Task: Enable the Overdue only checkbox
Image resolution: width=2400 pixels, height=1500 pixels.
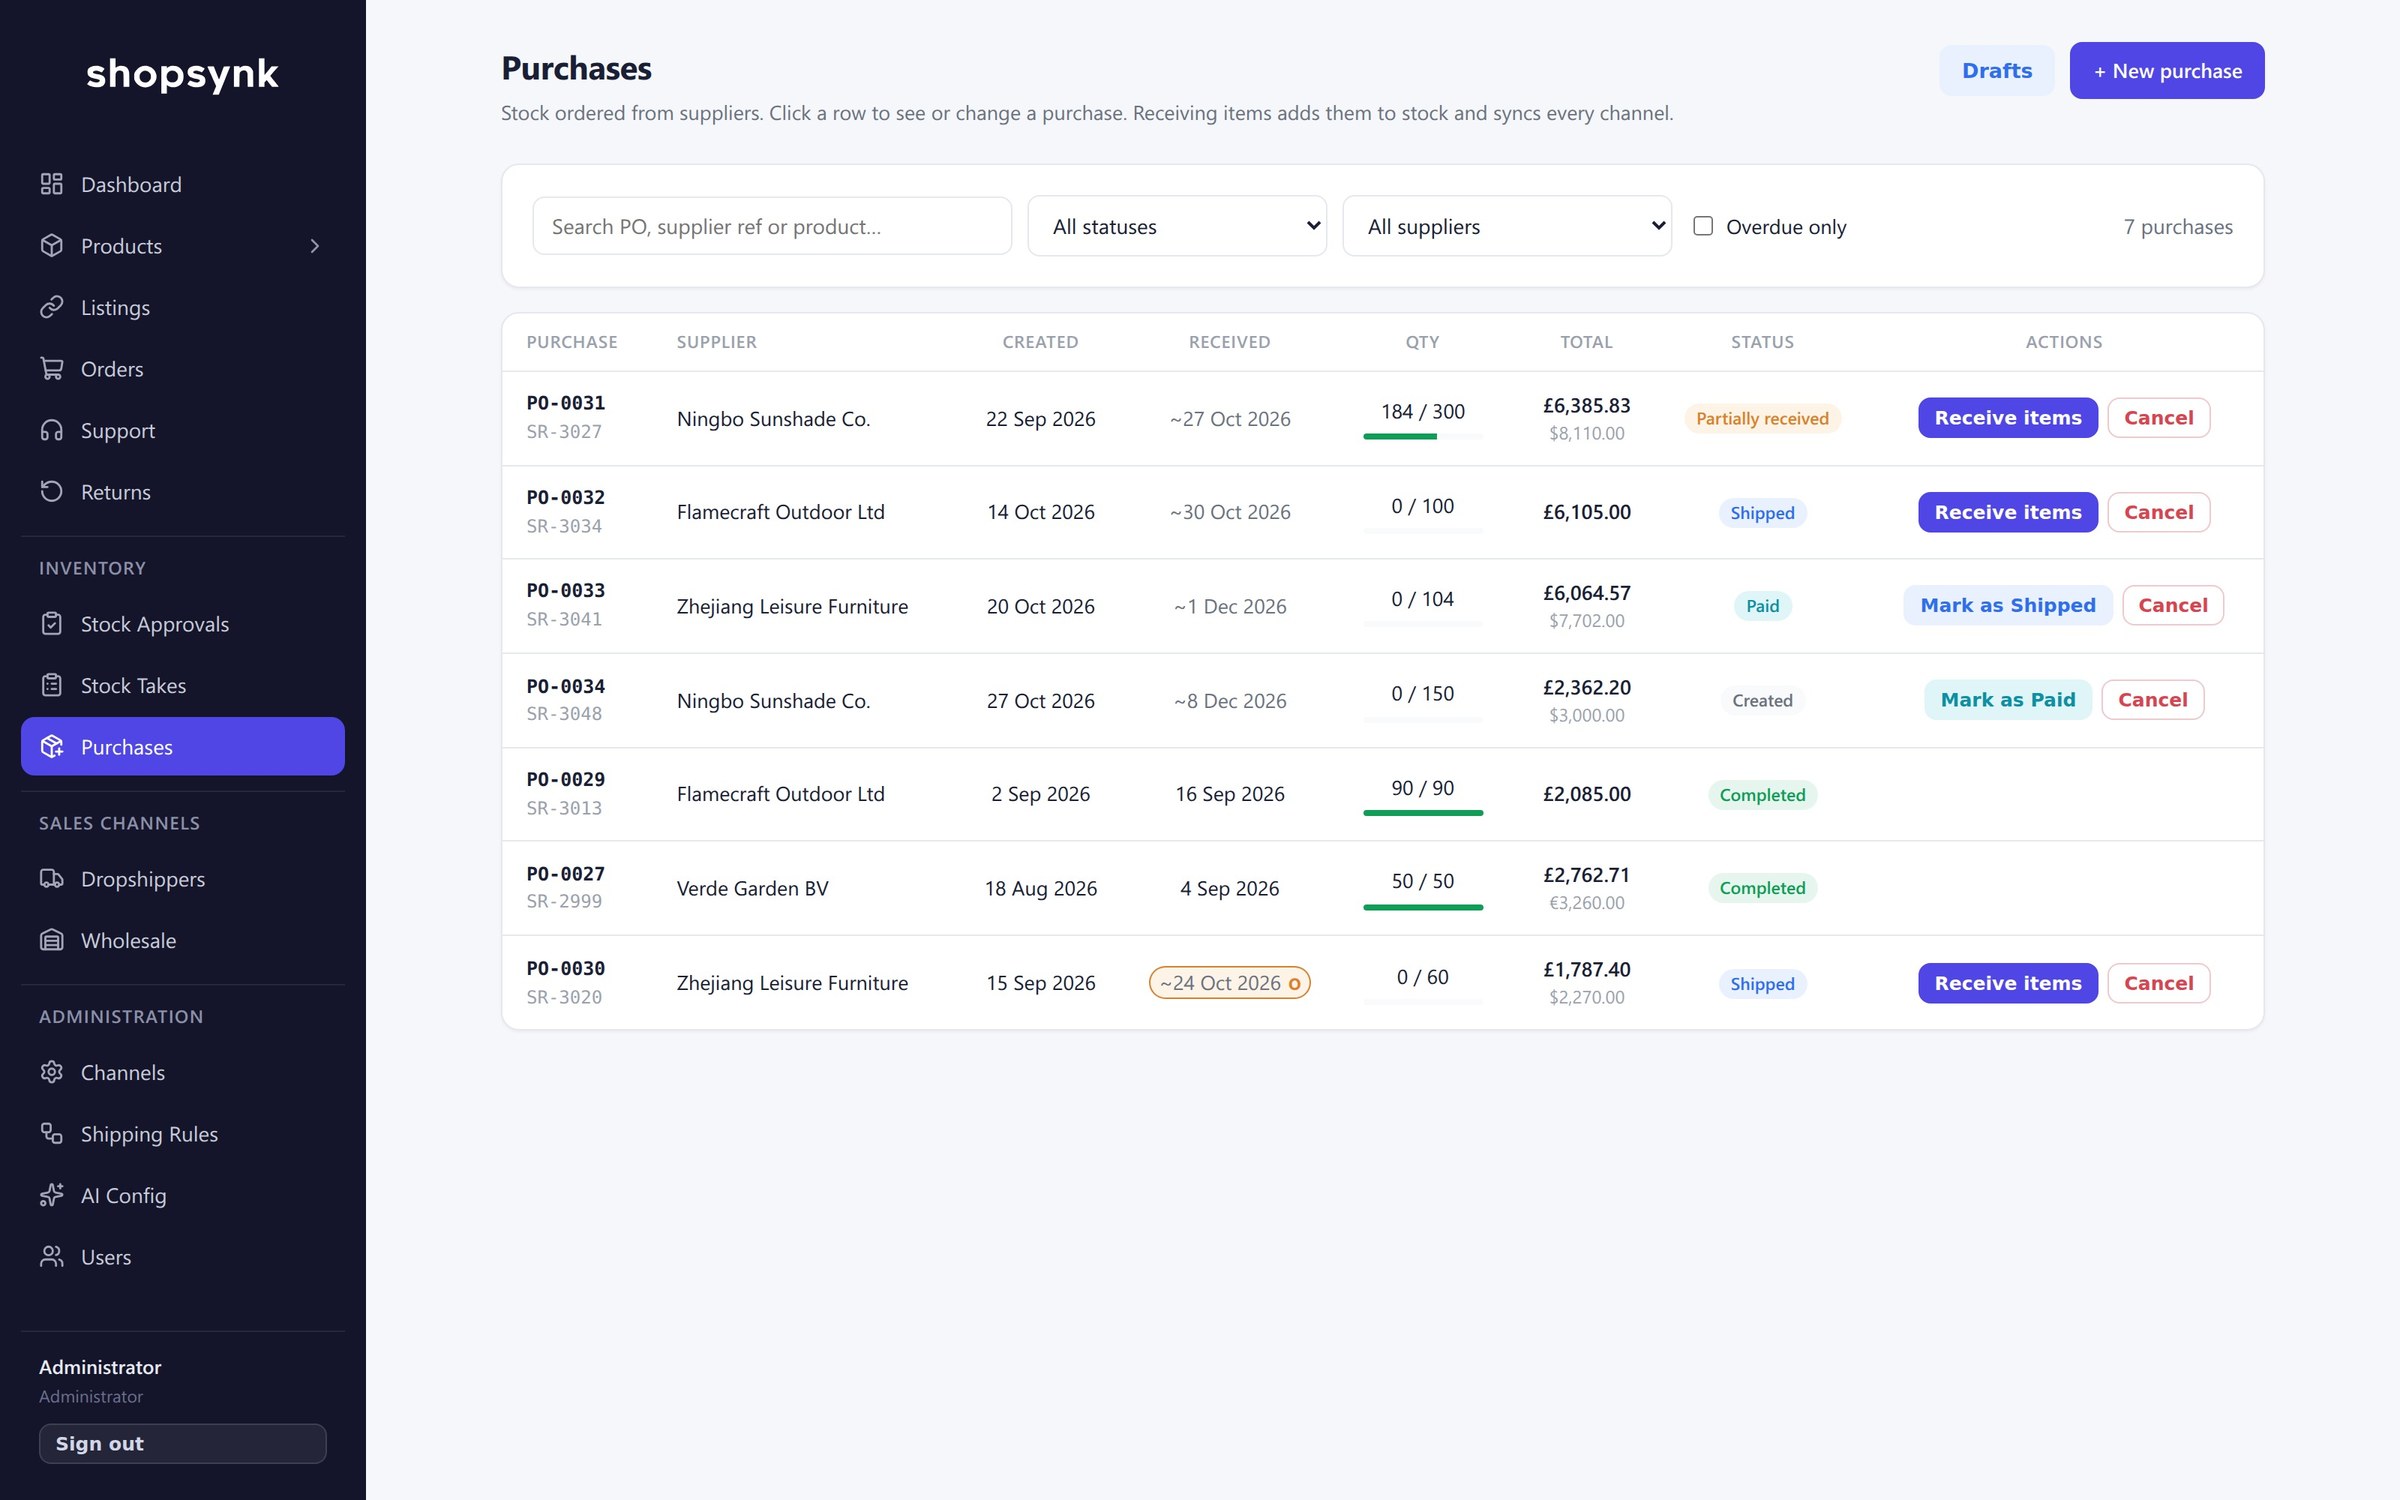Action: point(1703,226)
